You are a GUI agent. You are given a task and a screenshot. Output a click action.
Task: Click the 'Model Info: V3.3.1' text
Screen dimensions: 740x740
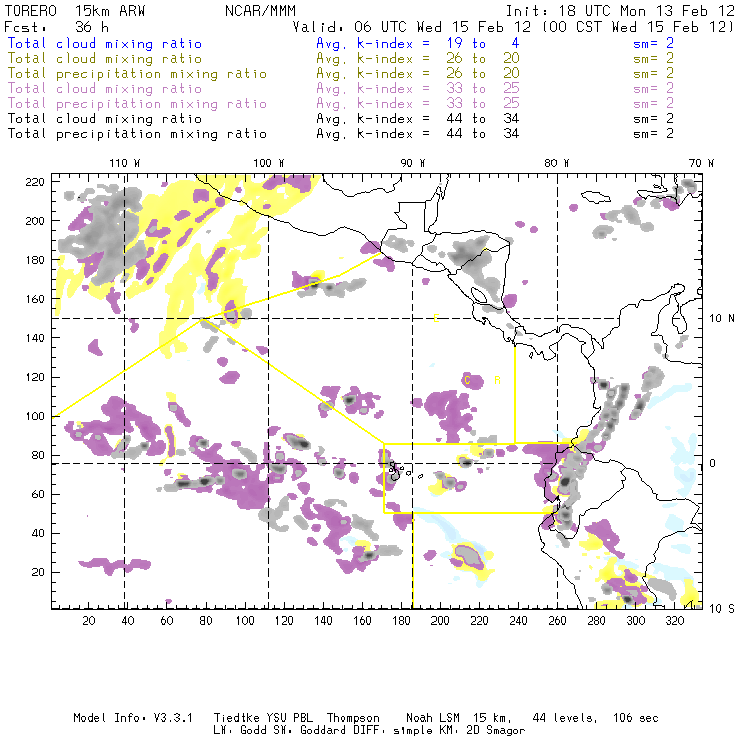point(133,718)
